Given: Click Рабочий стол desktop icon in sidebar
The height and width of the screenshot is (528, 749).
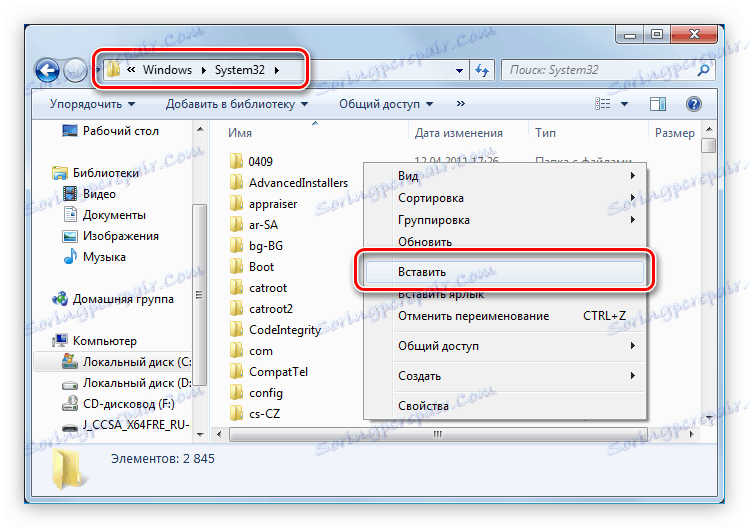Looking at the screenshot, I should 70,130.
